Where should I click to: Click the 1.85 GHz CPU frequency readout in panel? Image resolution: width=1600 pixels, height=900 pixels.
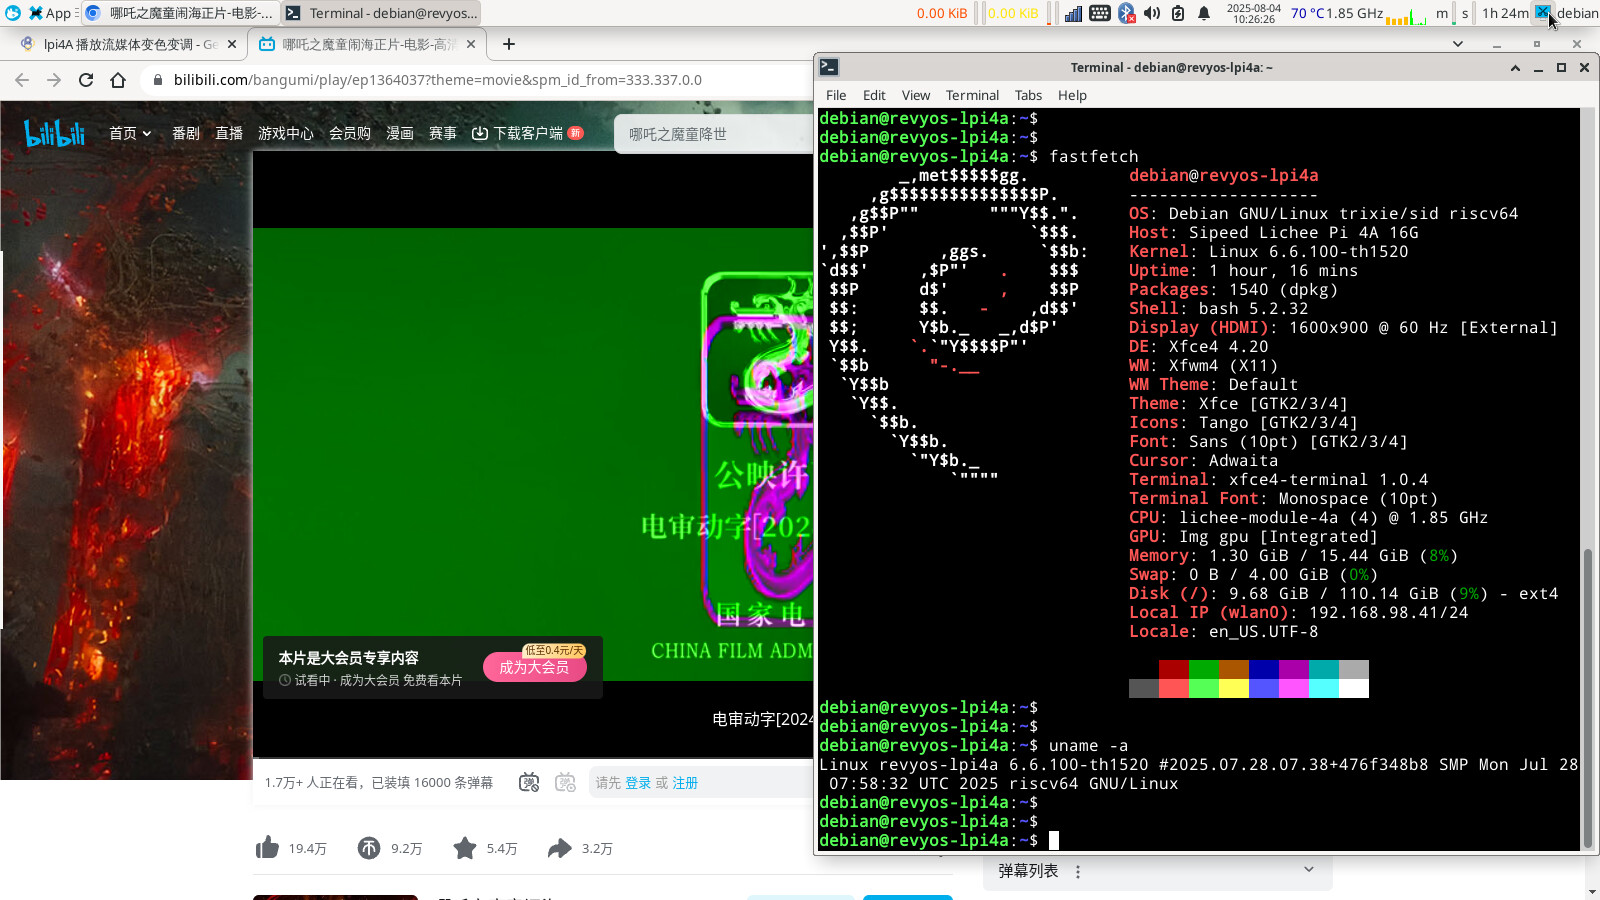point(1355,13)
